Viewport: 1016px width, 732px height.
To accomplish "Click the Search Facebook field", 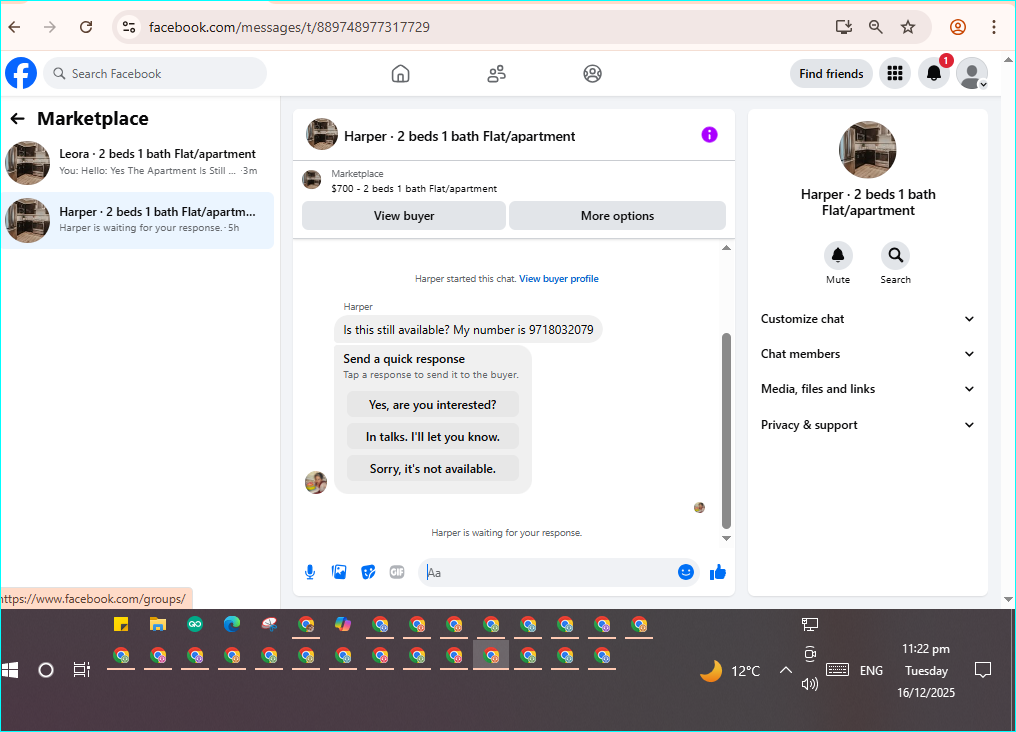I will tap(156, 74).
